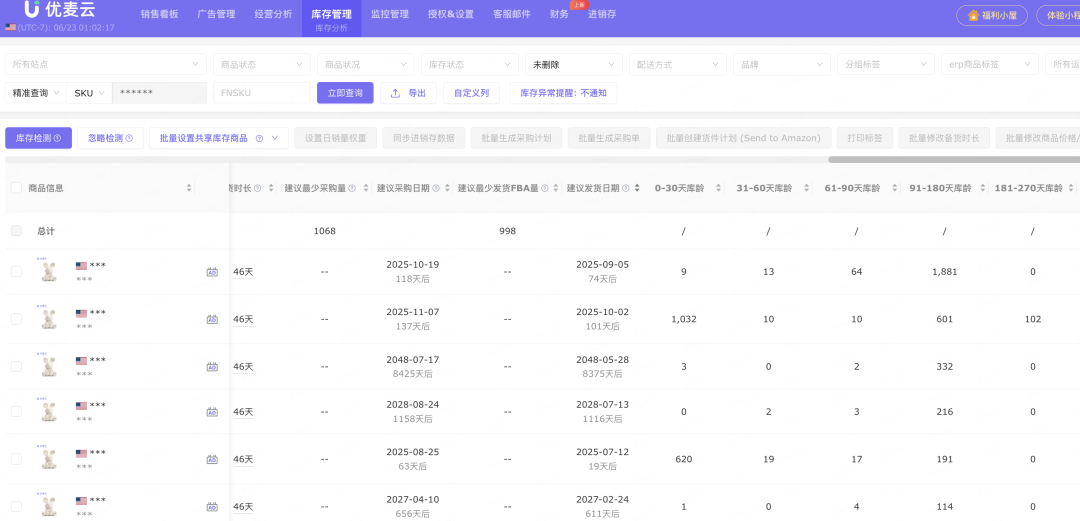
Task: Open the 精准查询 match-type dropdown
Action: pos(36,93)
